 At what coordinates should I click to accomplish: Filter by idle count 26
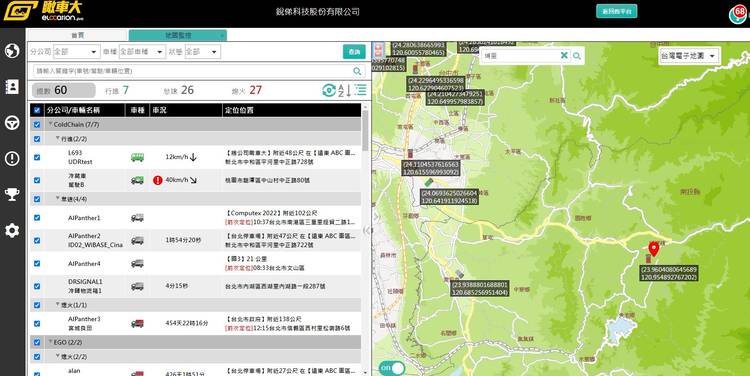click(x=178, y=90)
